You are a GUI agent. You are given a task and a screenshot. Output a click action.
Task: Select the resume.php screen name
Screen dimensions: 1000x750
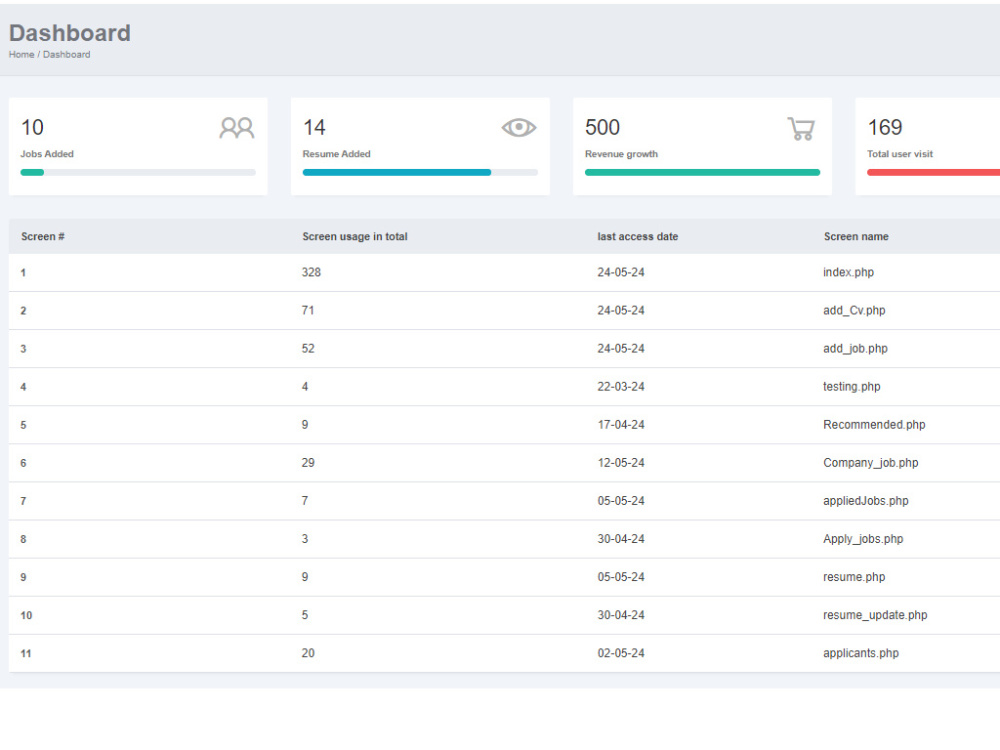coord(854,577)
